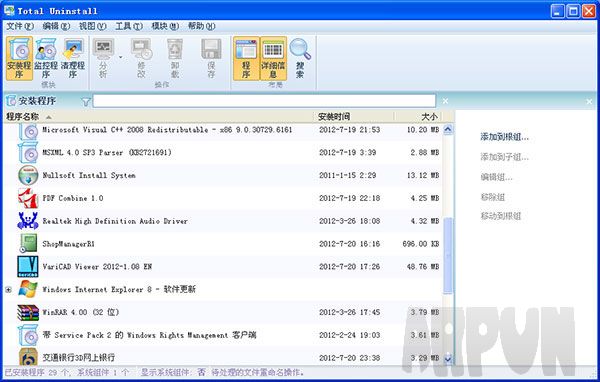Select the 交通银行3D网上银行 icon

click(x=28, y=357)
